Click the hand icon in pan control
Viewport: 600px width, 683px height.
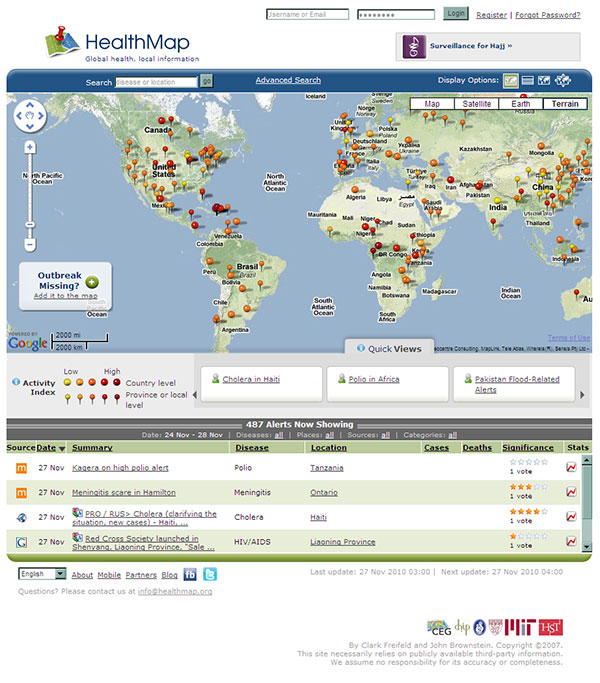[x=30, y=116]
